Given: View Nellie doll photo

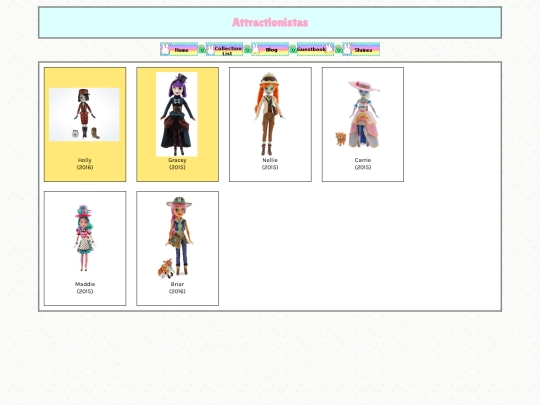Looking at the screenshot, I should click(x=270, y=114).
